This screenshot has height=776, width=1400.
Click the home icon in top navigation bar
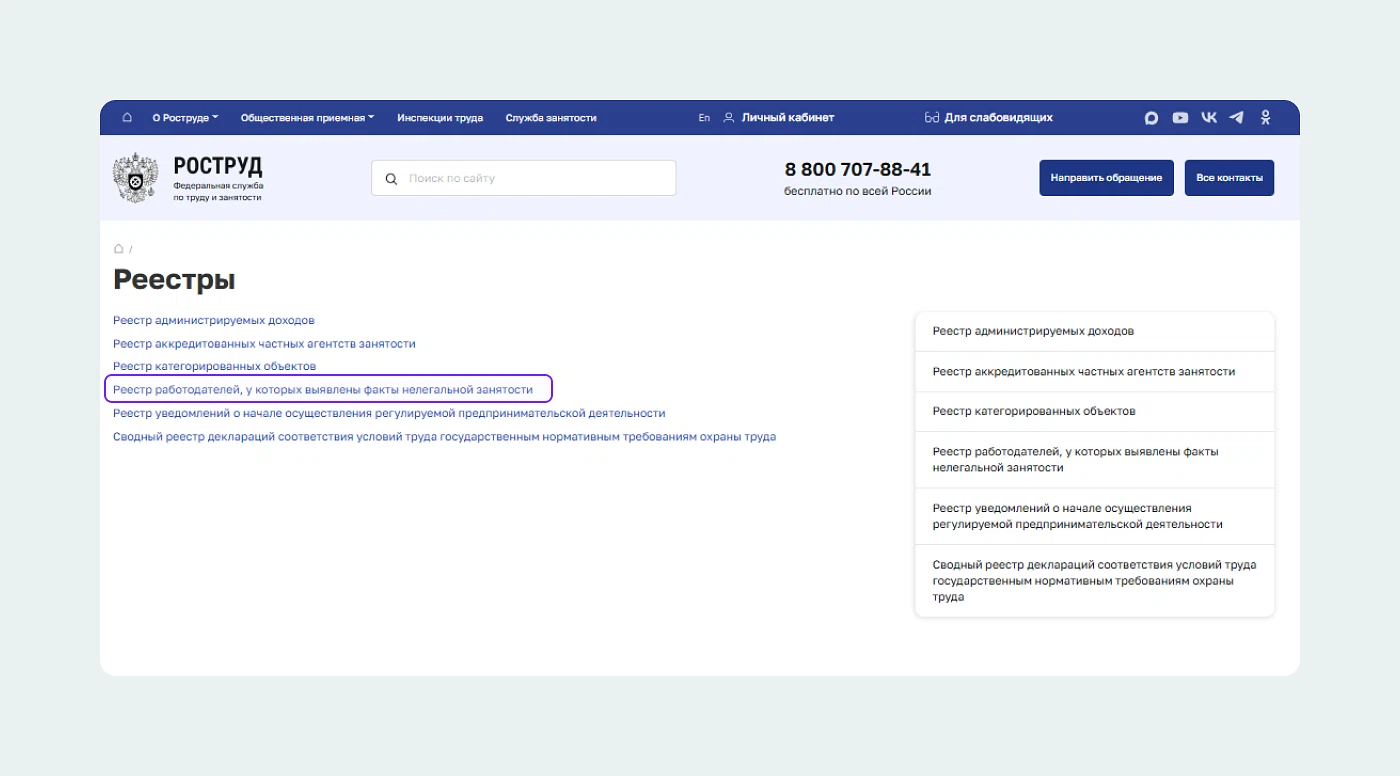(x=127, y=117)
